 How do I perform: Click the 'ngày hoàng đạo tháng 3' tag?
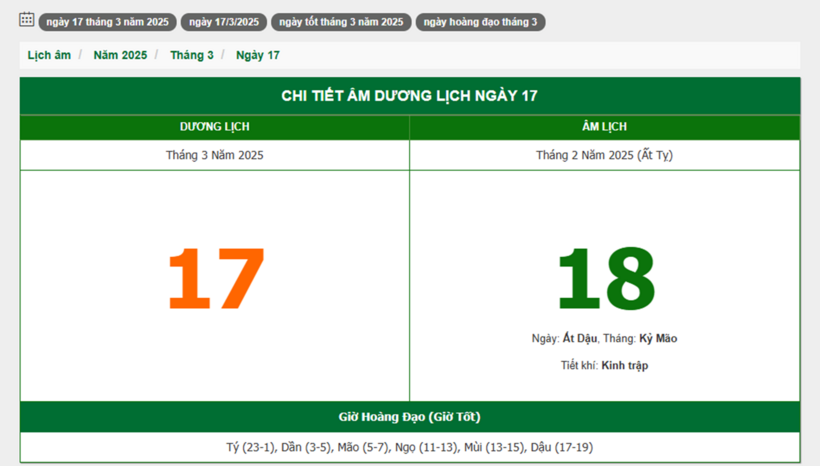[480, 22]
